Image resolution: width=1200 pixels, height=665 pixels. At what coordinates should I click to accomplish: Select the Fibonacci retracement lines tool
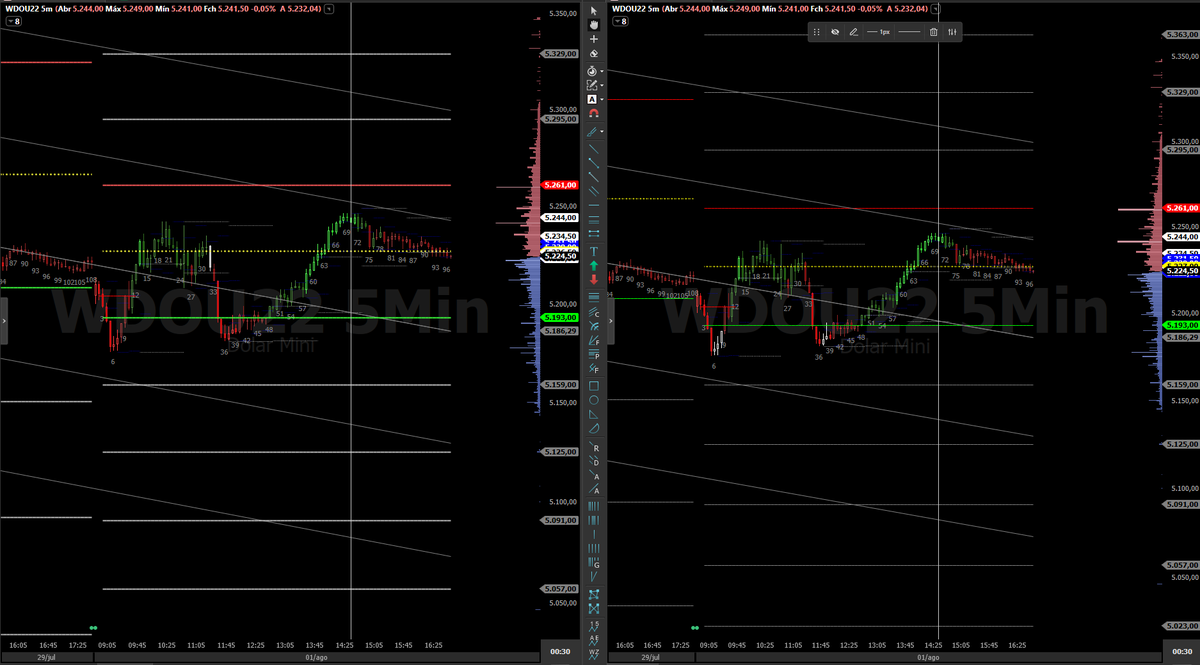(593, 297)
